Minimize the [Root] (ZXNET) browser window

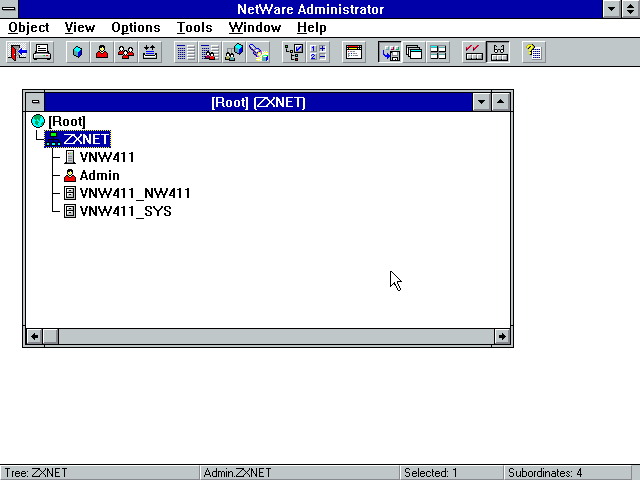(482, 102)
